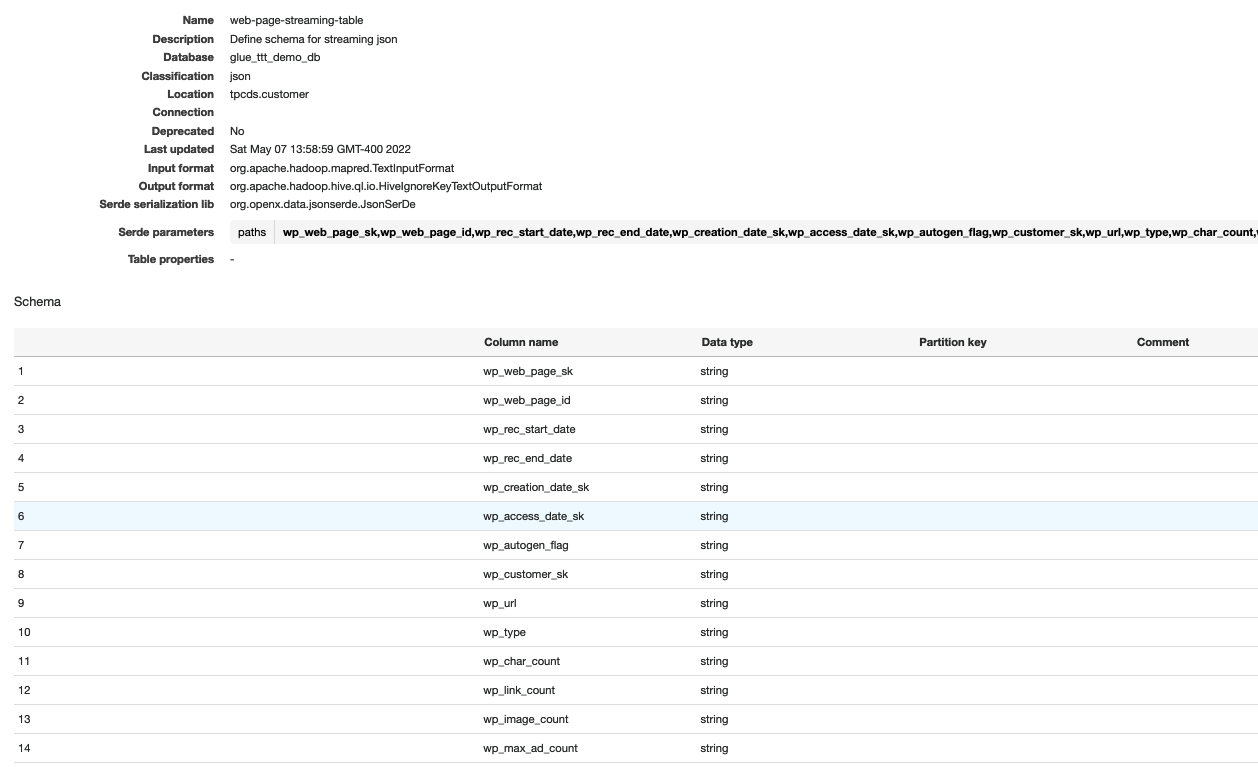Select column wp_image_count
Screen dimensions: 1258x767
point(526,719)
